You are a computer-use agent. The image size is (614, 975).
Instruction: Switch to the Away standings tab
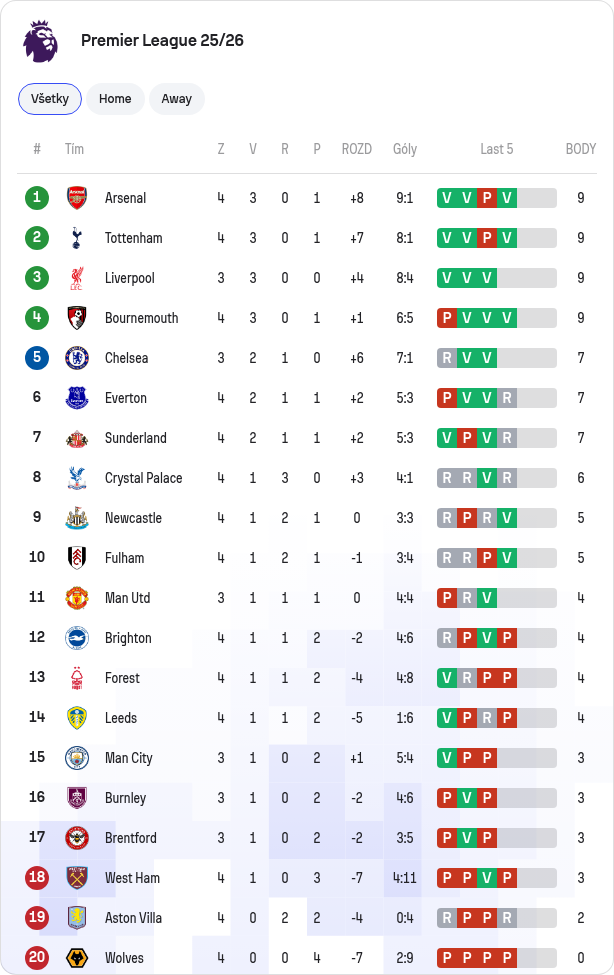177,99
